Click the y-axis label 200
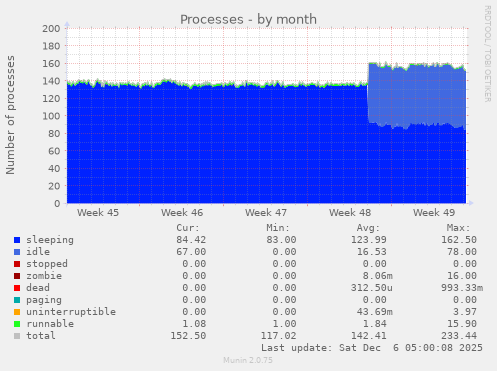The width and height of the screenshot is (497, 371). coord(51,28)
